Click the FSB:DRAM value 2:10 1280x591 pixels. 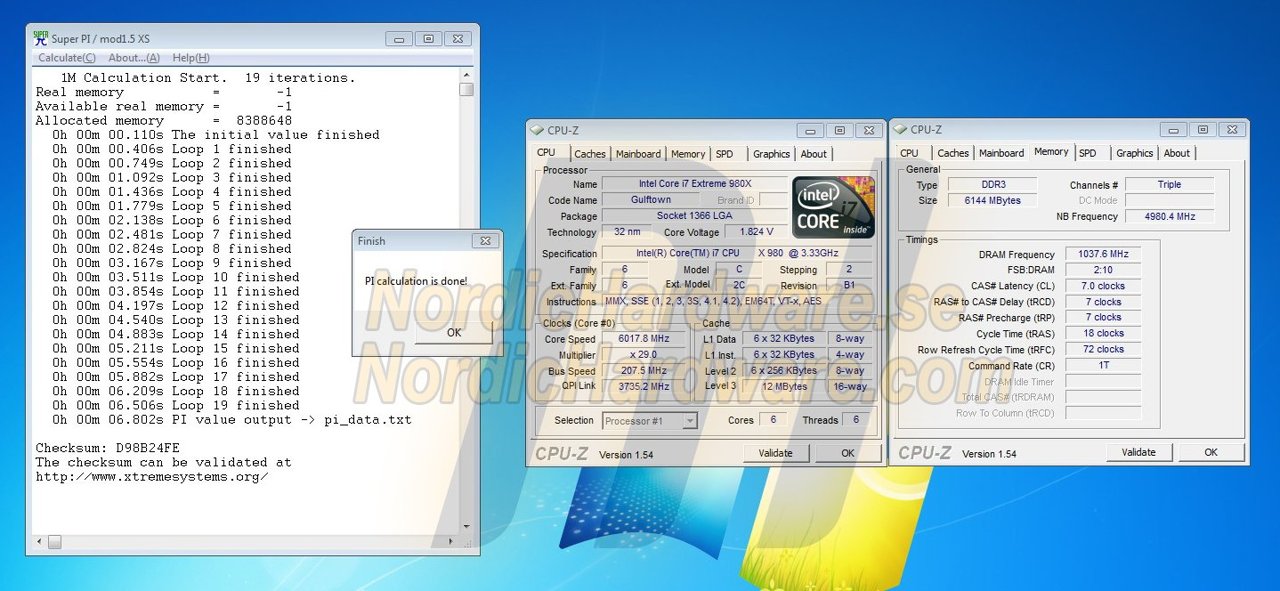pos(1102,270)
